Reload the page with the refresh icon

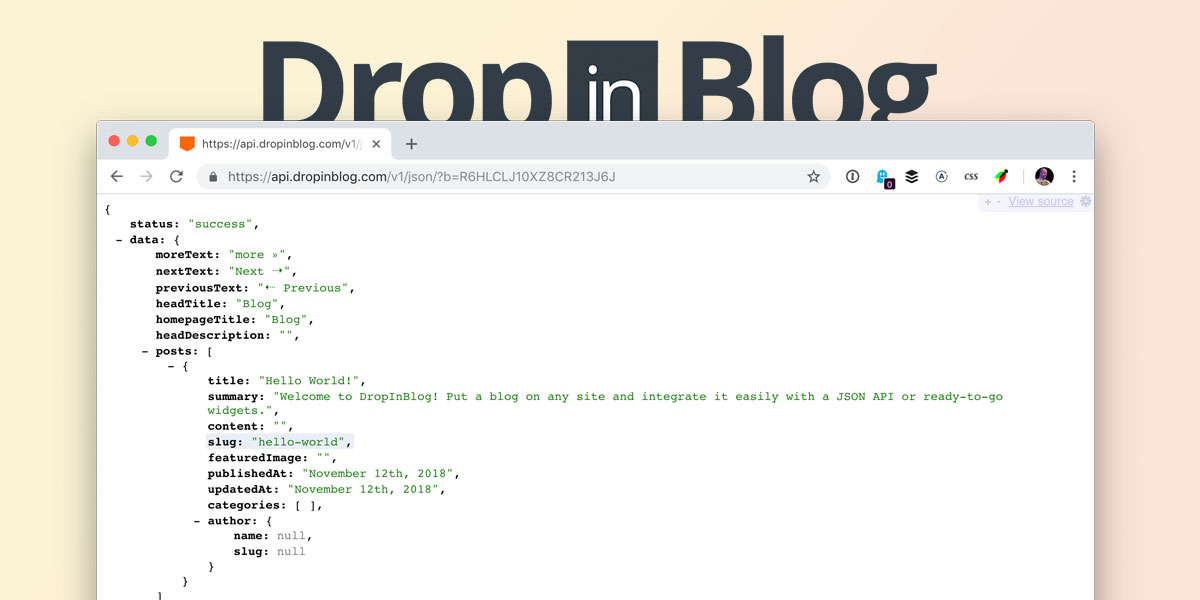click(x=177, y=176)
